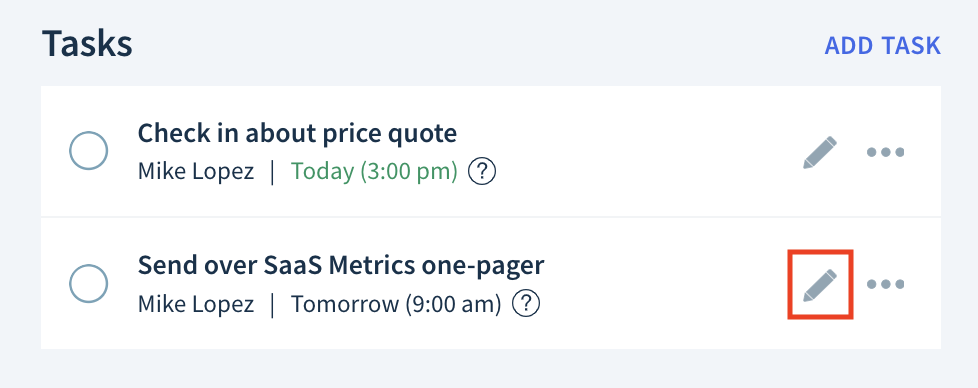This screenshot has height=388, width=978.
Task: Open three-dot menu for SaaS Metrics one-pager task
Action: [885, 284]
